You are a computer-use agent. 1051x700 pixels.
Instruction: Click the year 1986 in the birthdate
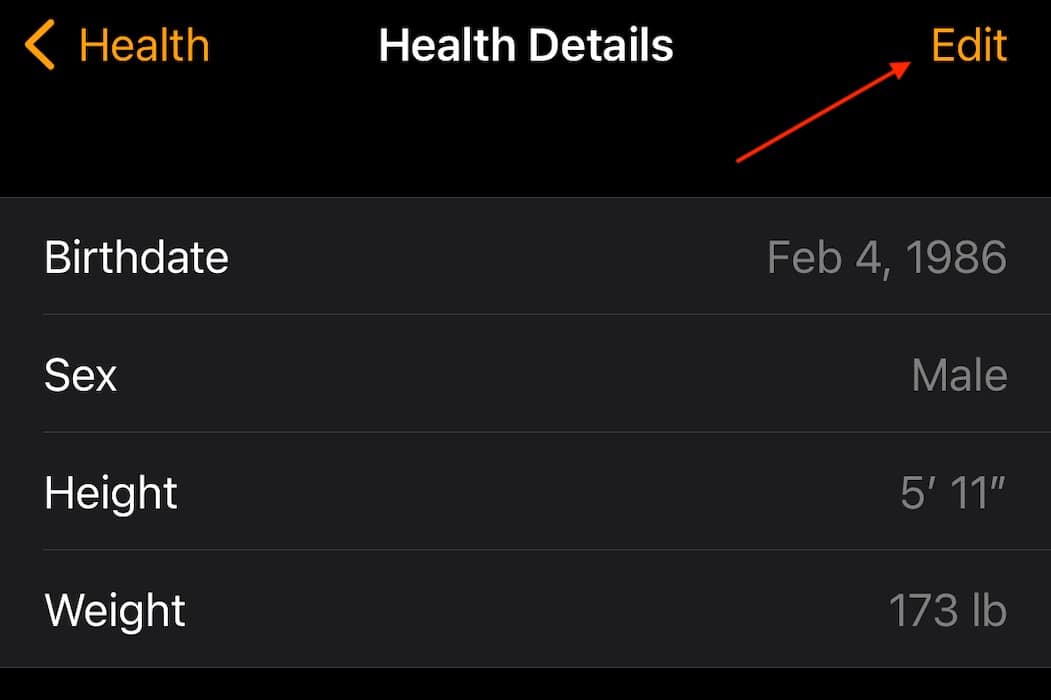coord(956,258)
